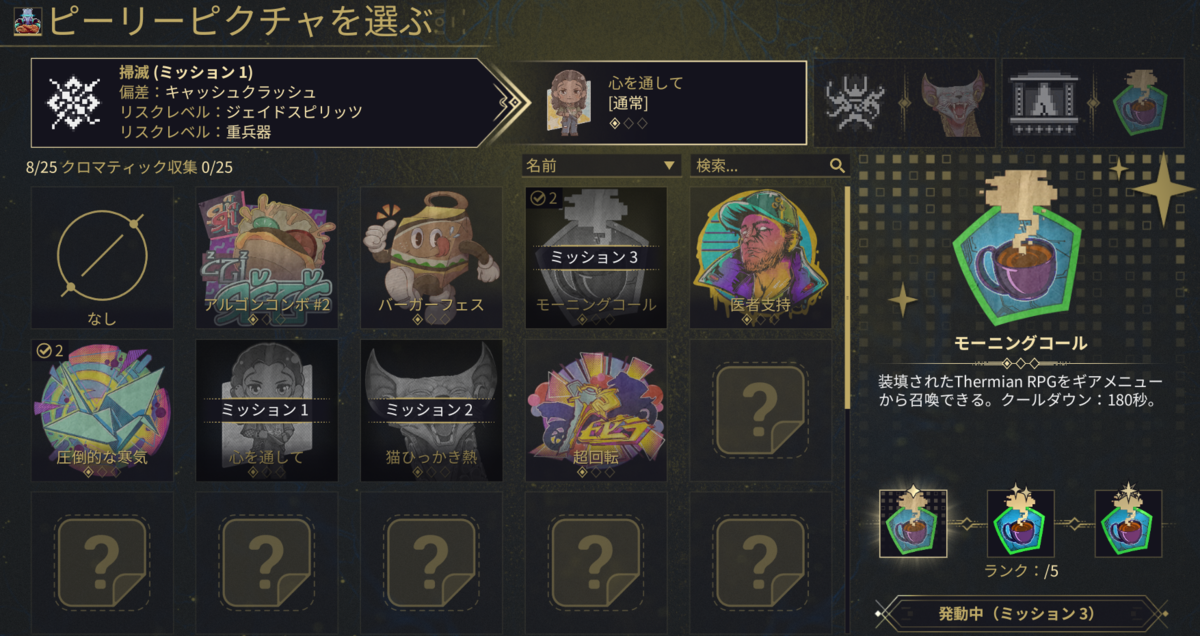
Task: Click the magnifier search icon
Action: (x=837, y=165)
